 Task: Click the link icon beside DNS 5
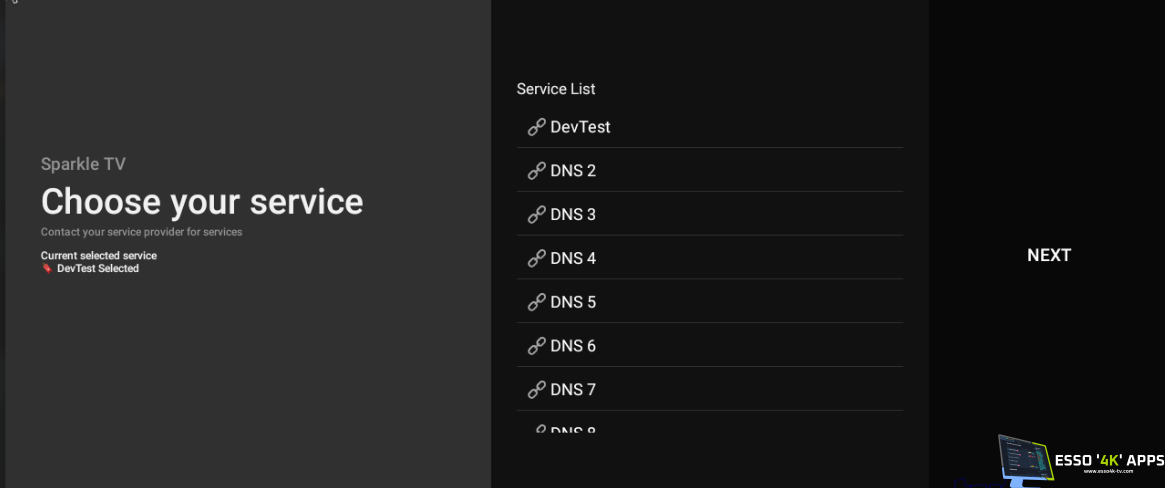tap(536, 302)
